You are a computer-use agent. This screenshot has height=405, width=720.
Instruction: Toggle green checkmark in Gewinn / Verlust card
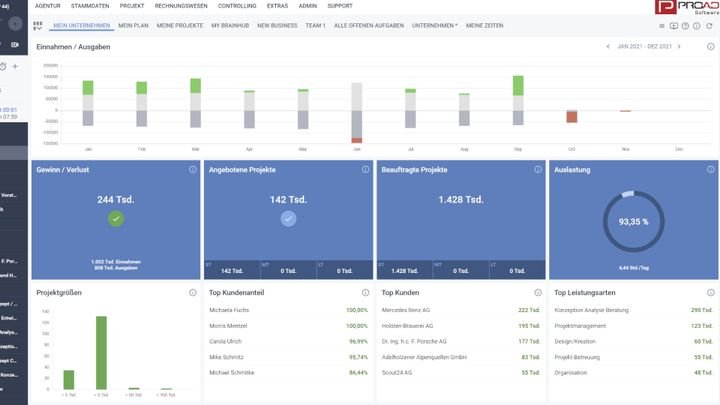click(x=116, y=218)
